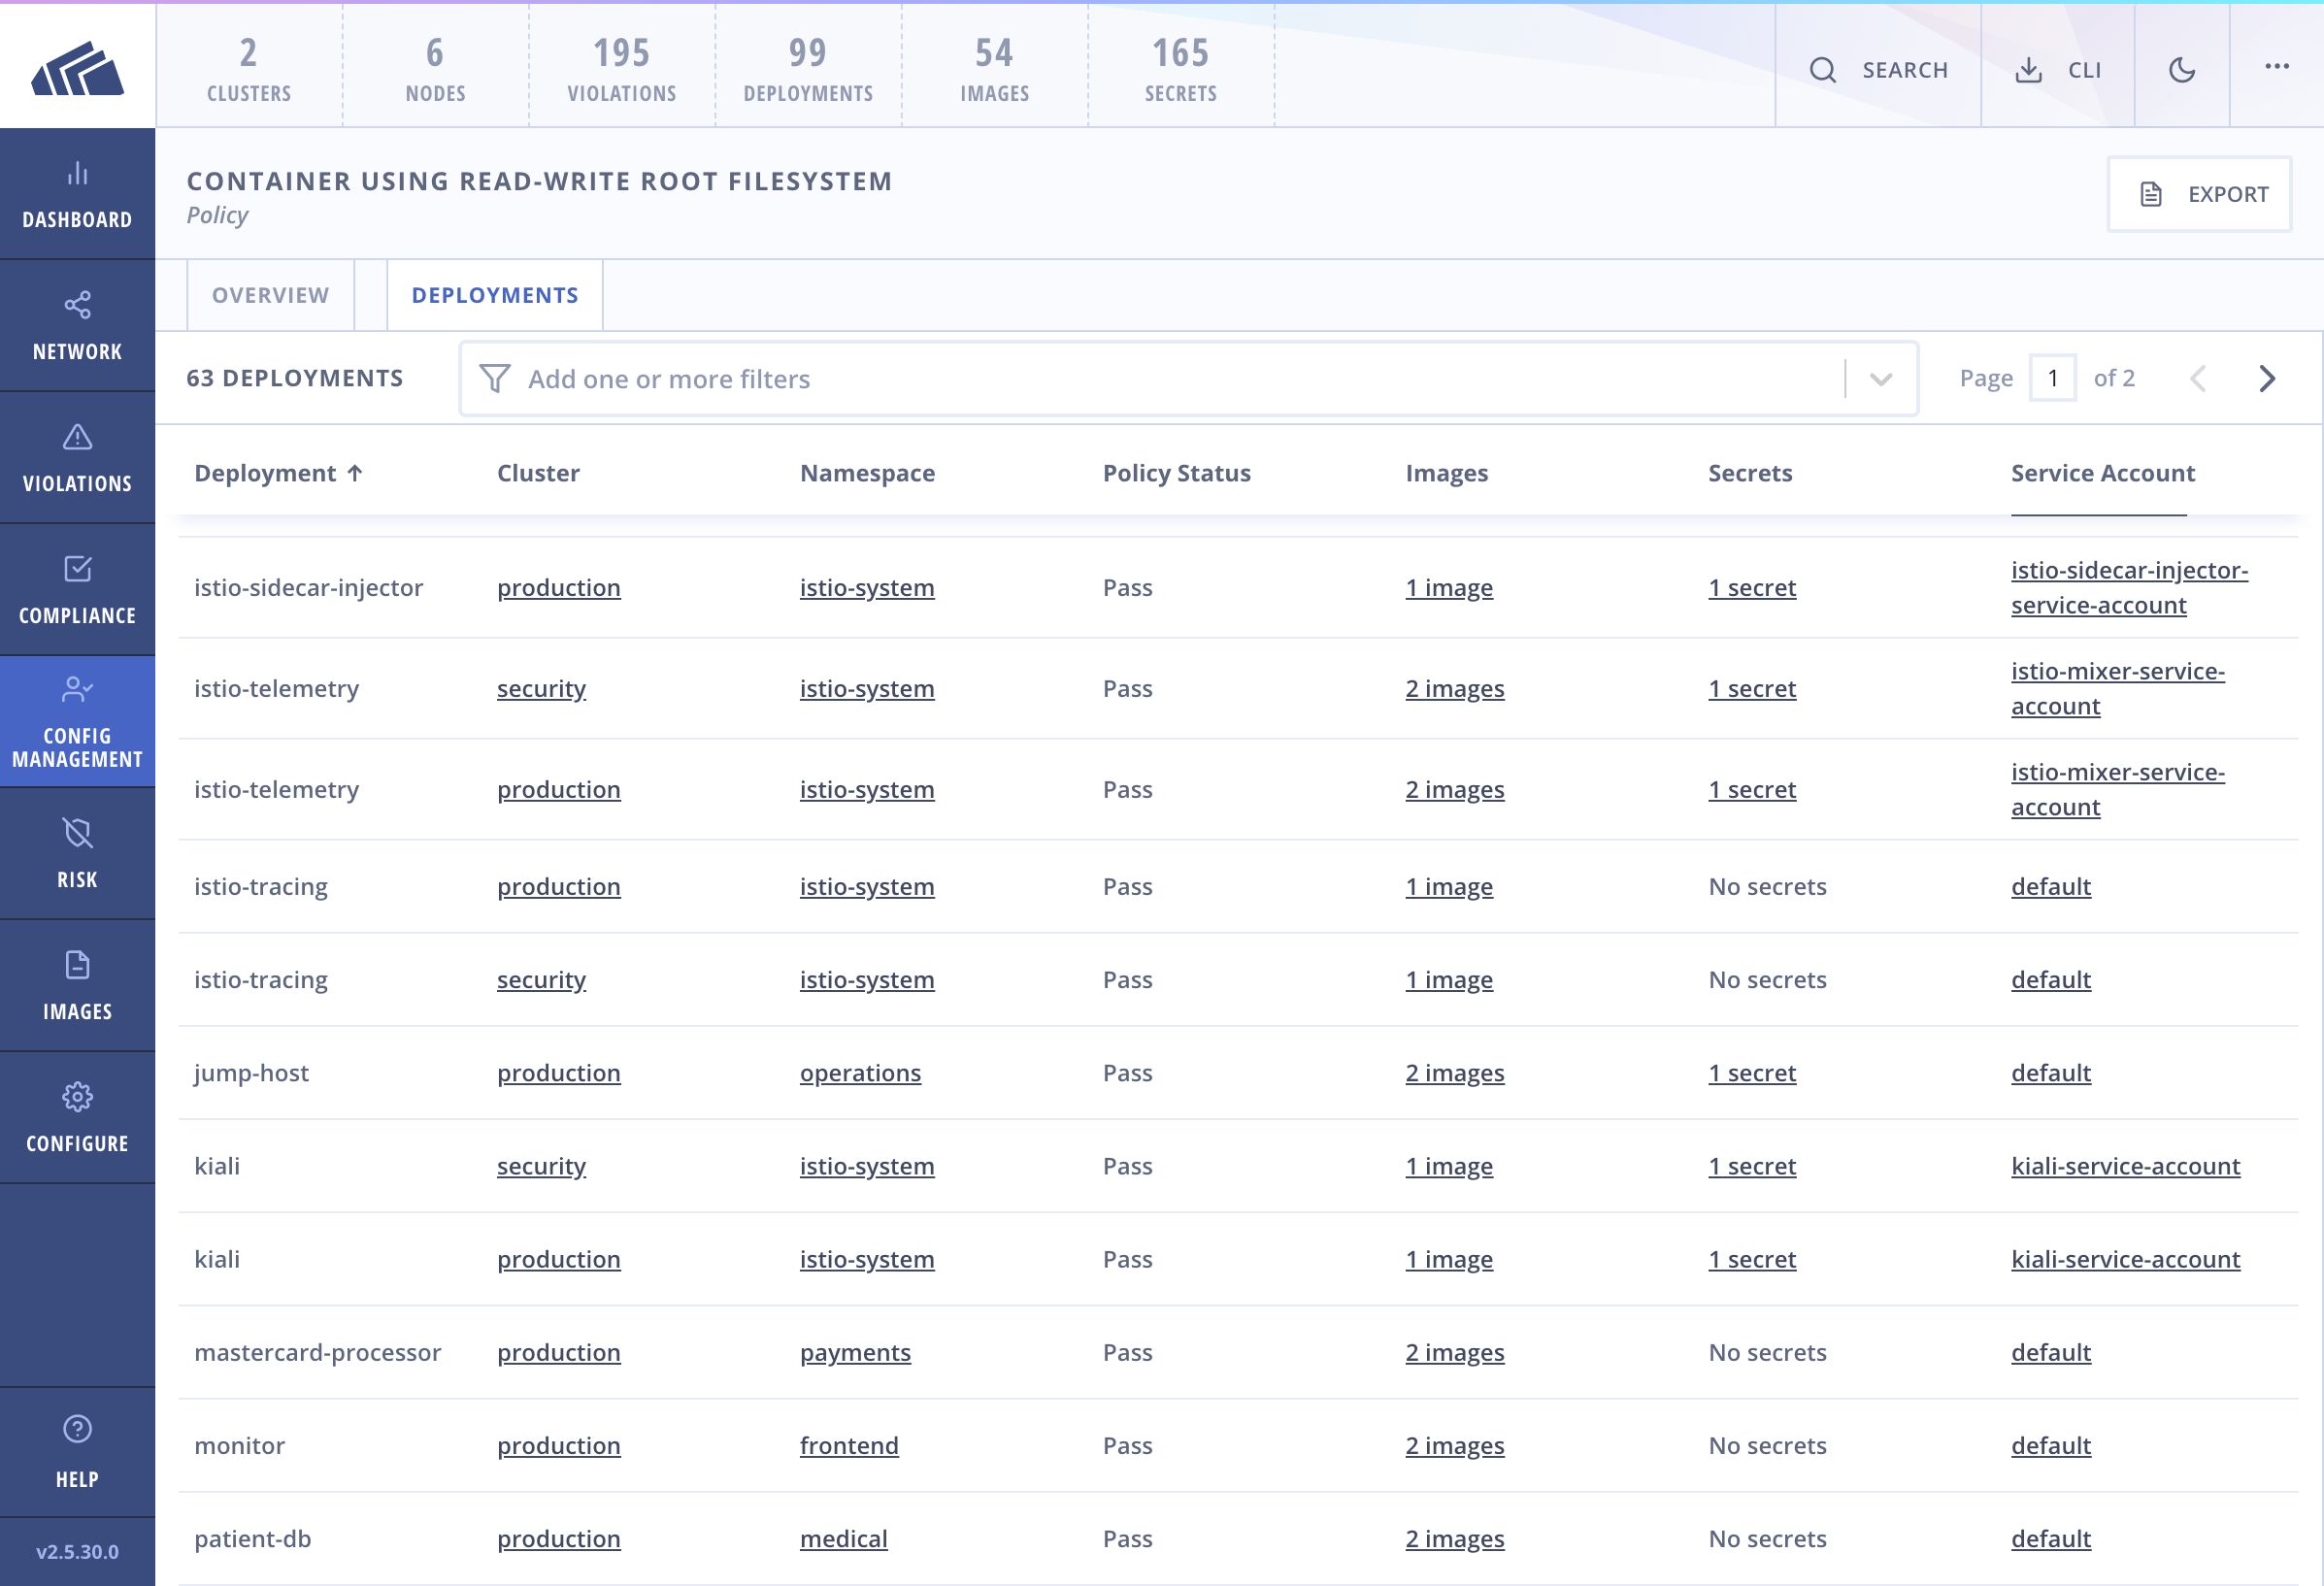Open the 99 Deployments summary tile
The width and height of the screenshot is (2324, 1586).
pos(808,68)
